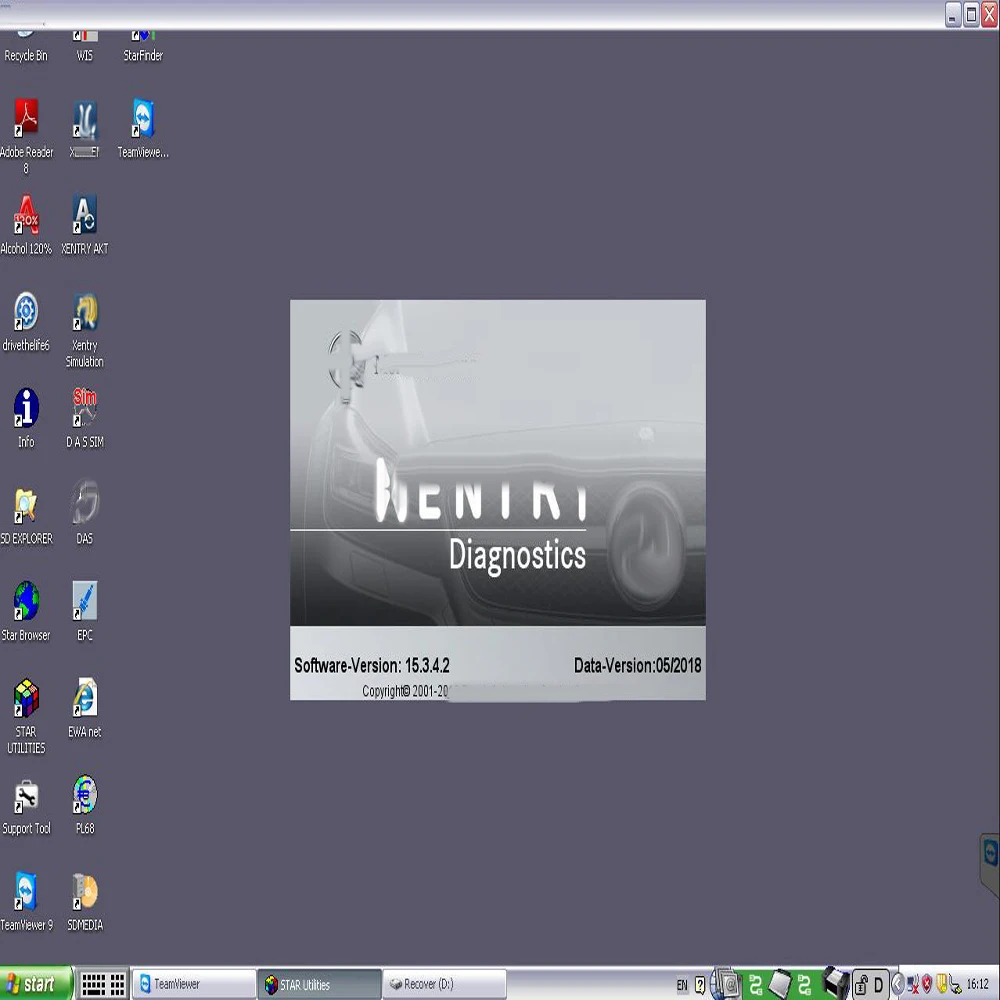The height and width of the screenshot is (1000, 1000).
Task: Switch to the TeamViewer taskbar window
Action: click(193, 984)
